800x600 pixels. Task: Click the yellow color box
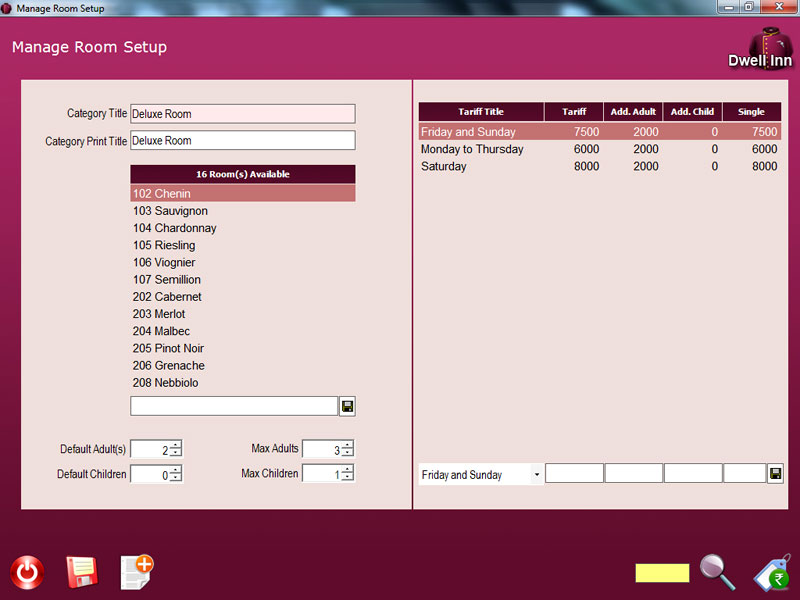point(662,573)
